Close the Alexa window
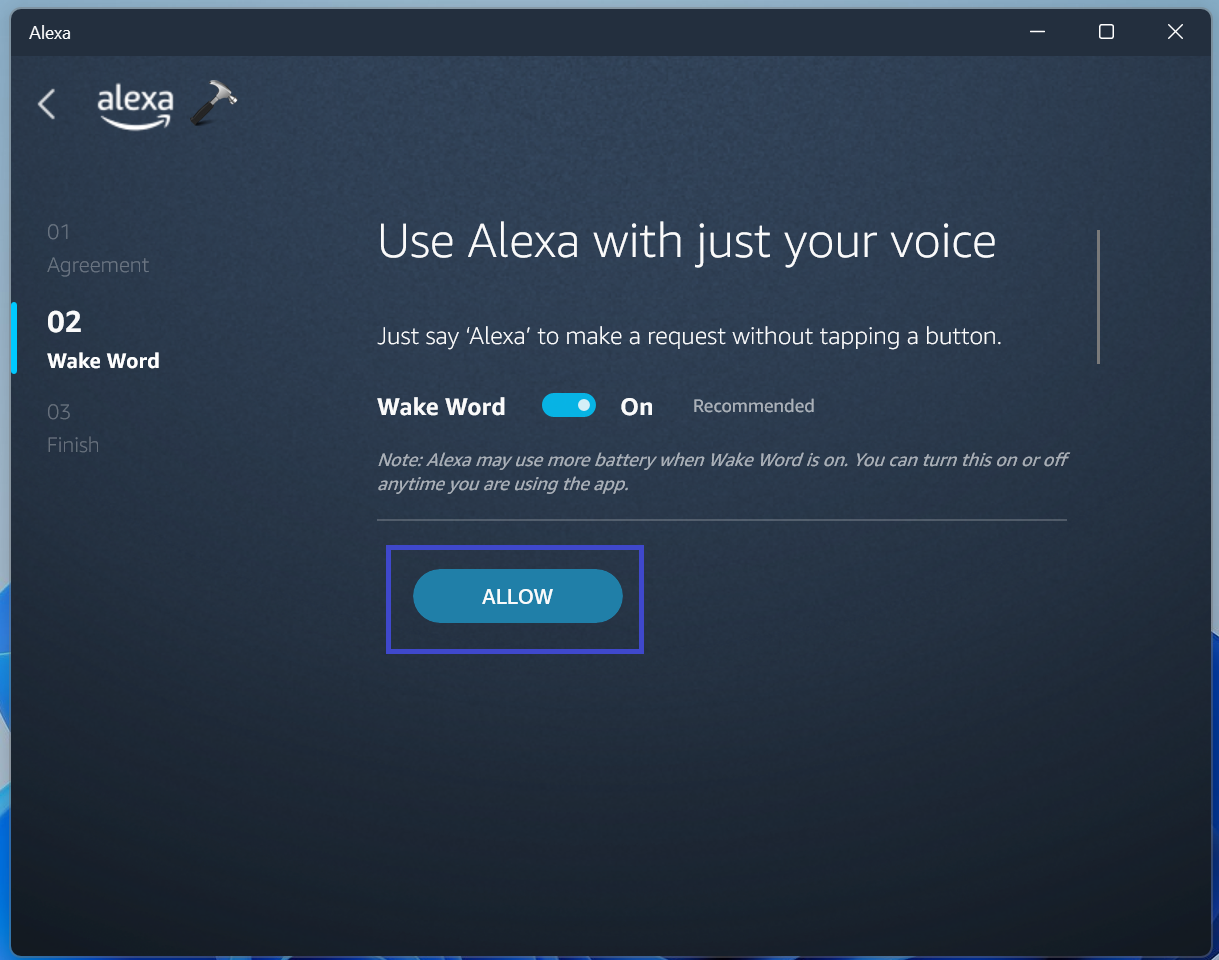 point(1175,32)
